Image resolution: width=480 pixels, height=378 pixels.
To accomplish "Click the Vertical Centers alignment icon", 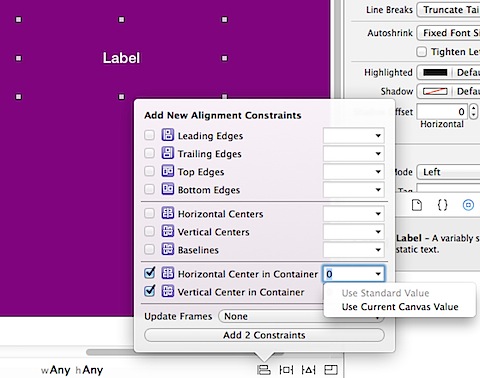I will coord(168,231).
